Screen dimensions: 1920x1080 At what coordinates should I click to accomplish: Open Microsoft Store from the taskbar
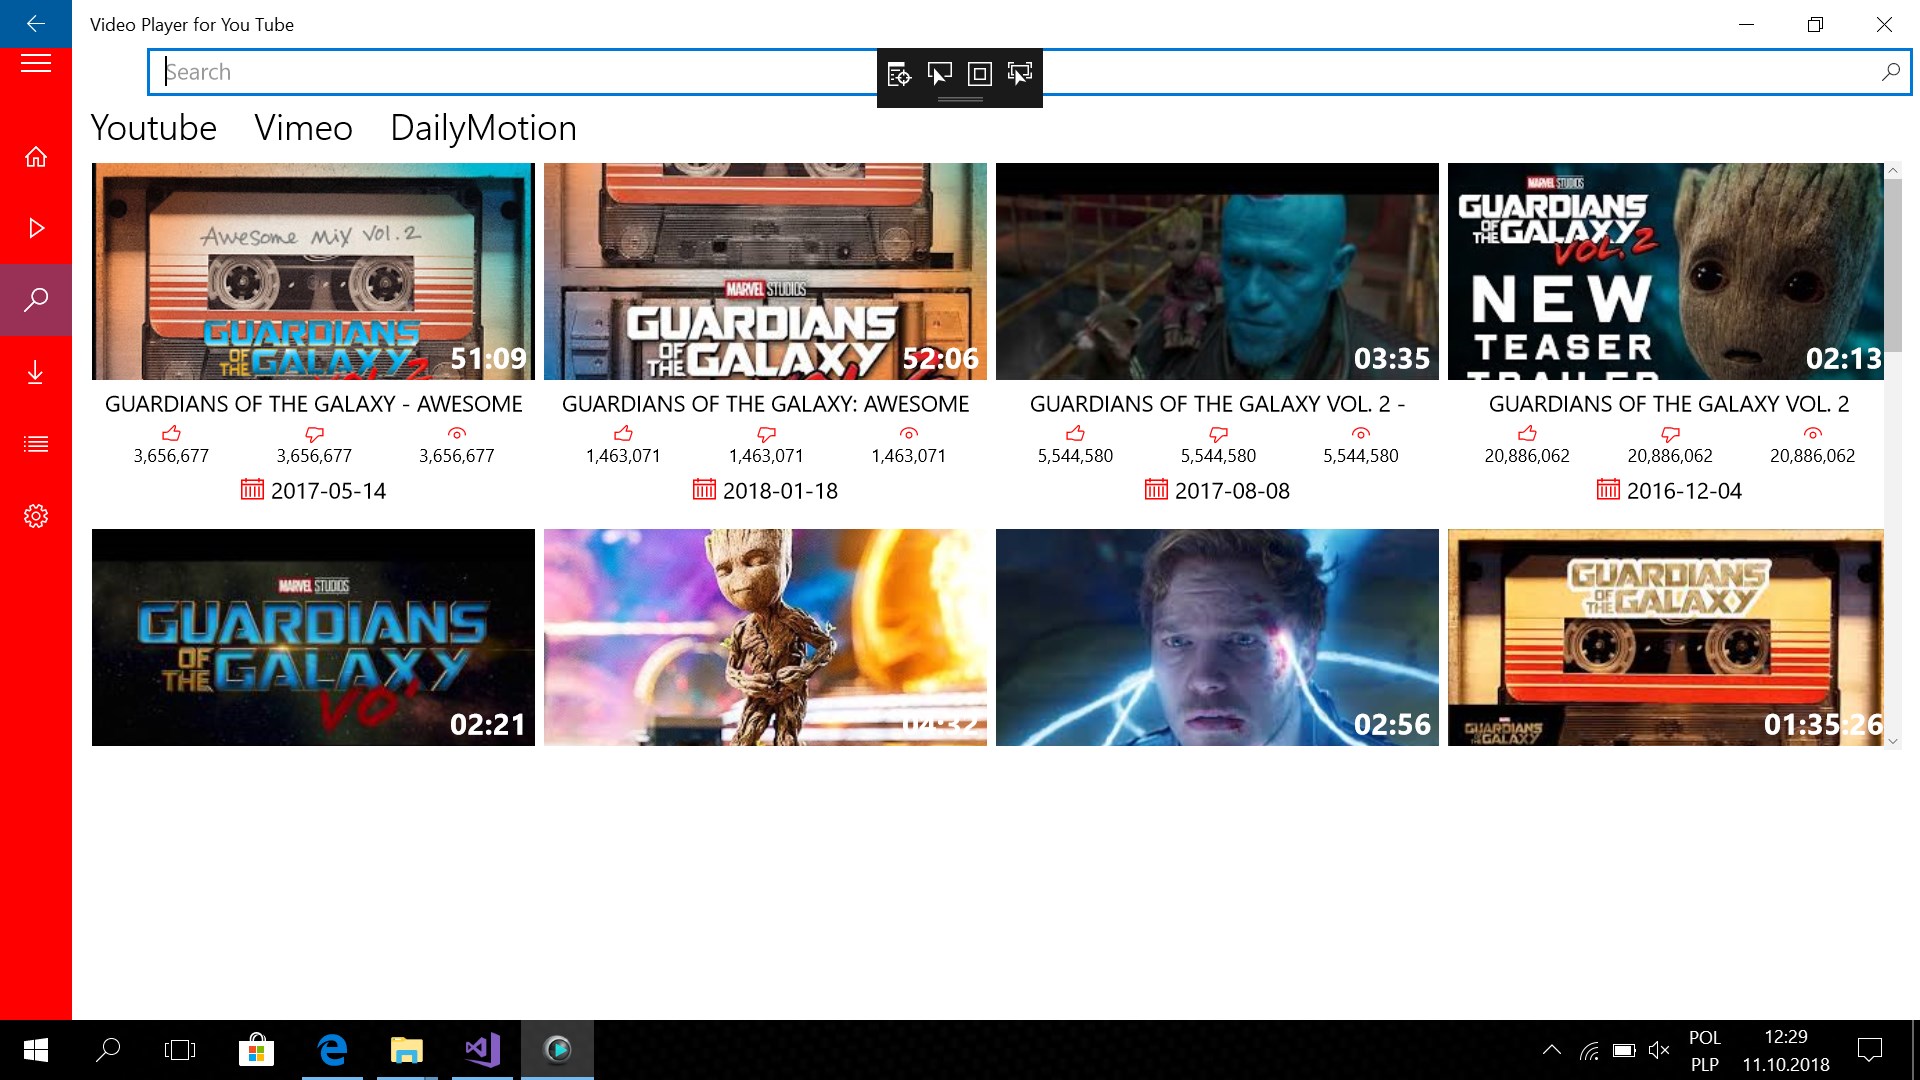pyautogui.click(x=256, y=1050)
